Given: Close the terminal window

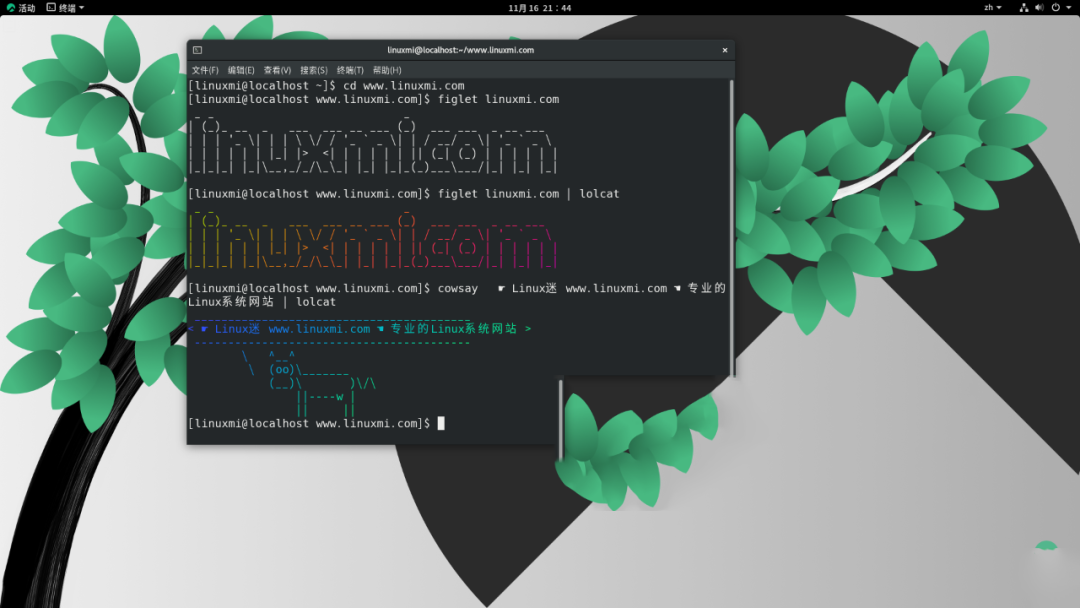Looking at the screenshot, I should pos(725,50).
